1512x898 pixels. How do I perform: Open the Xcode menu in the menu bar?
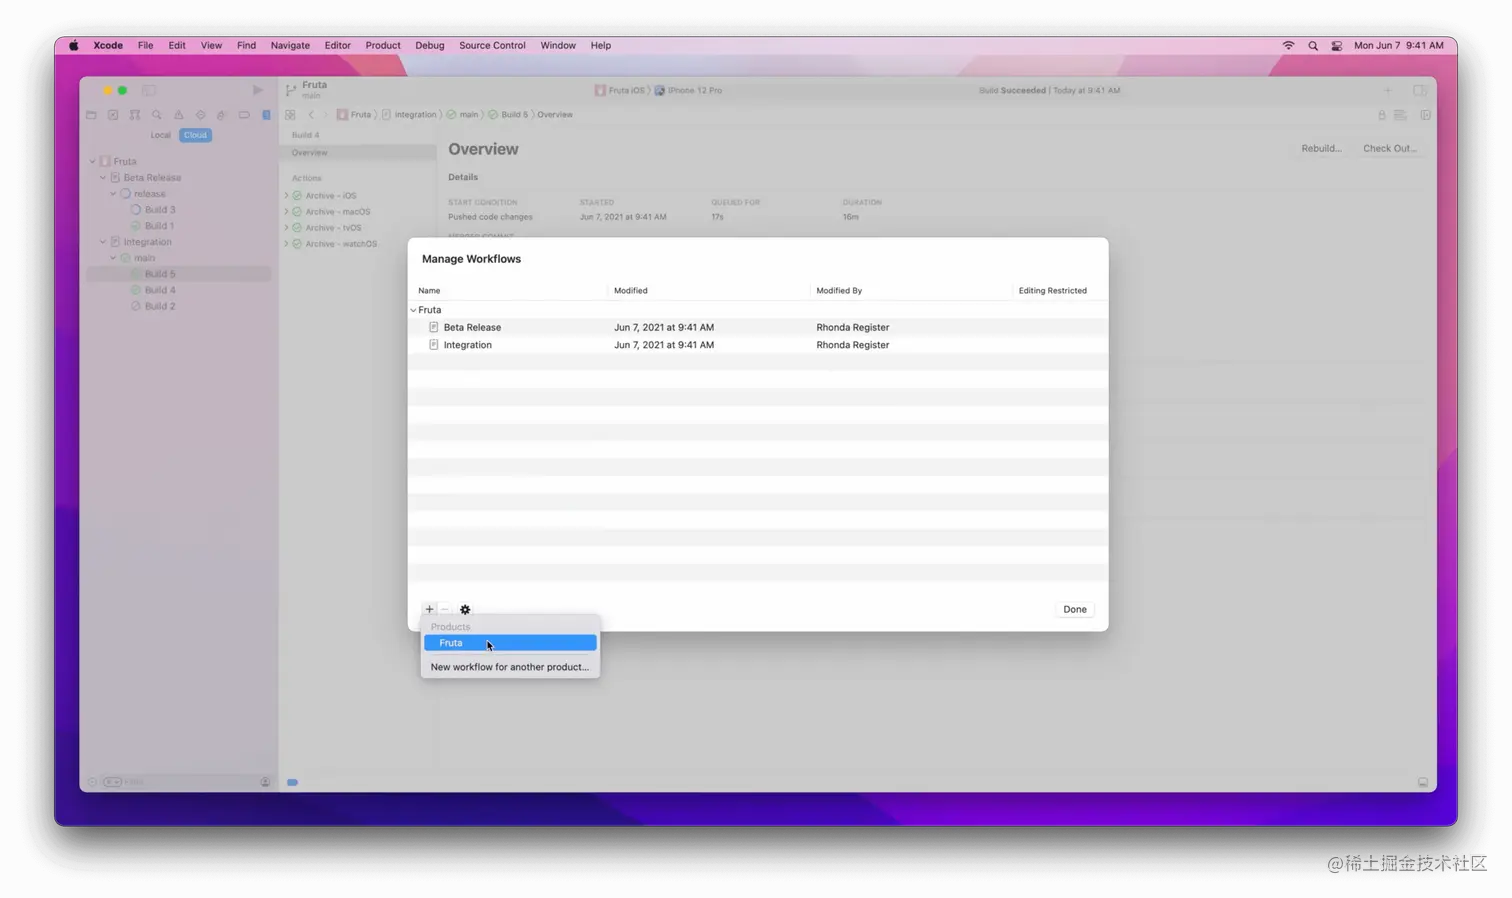coord(108,45)
